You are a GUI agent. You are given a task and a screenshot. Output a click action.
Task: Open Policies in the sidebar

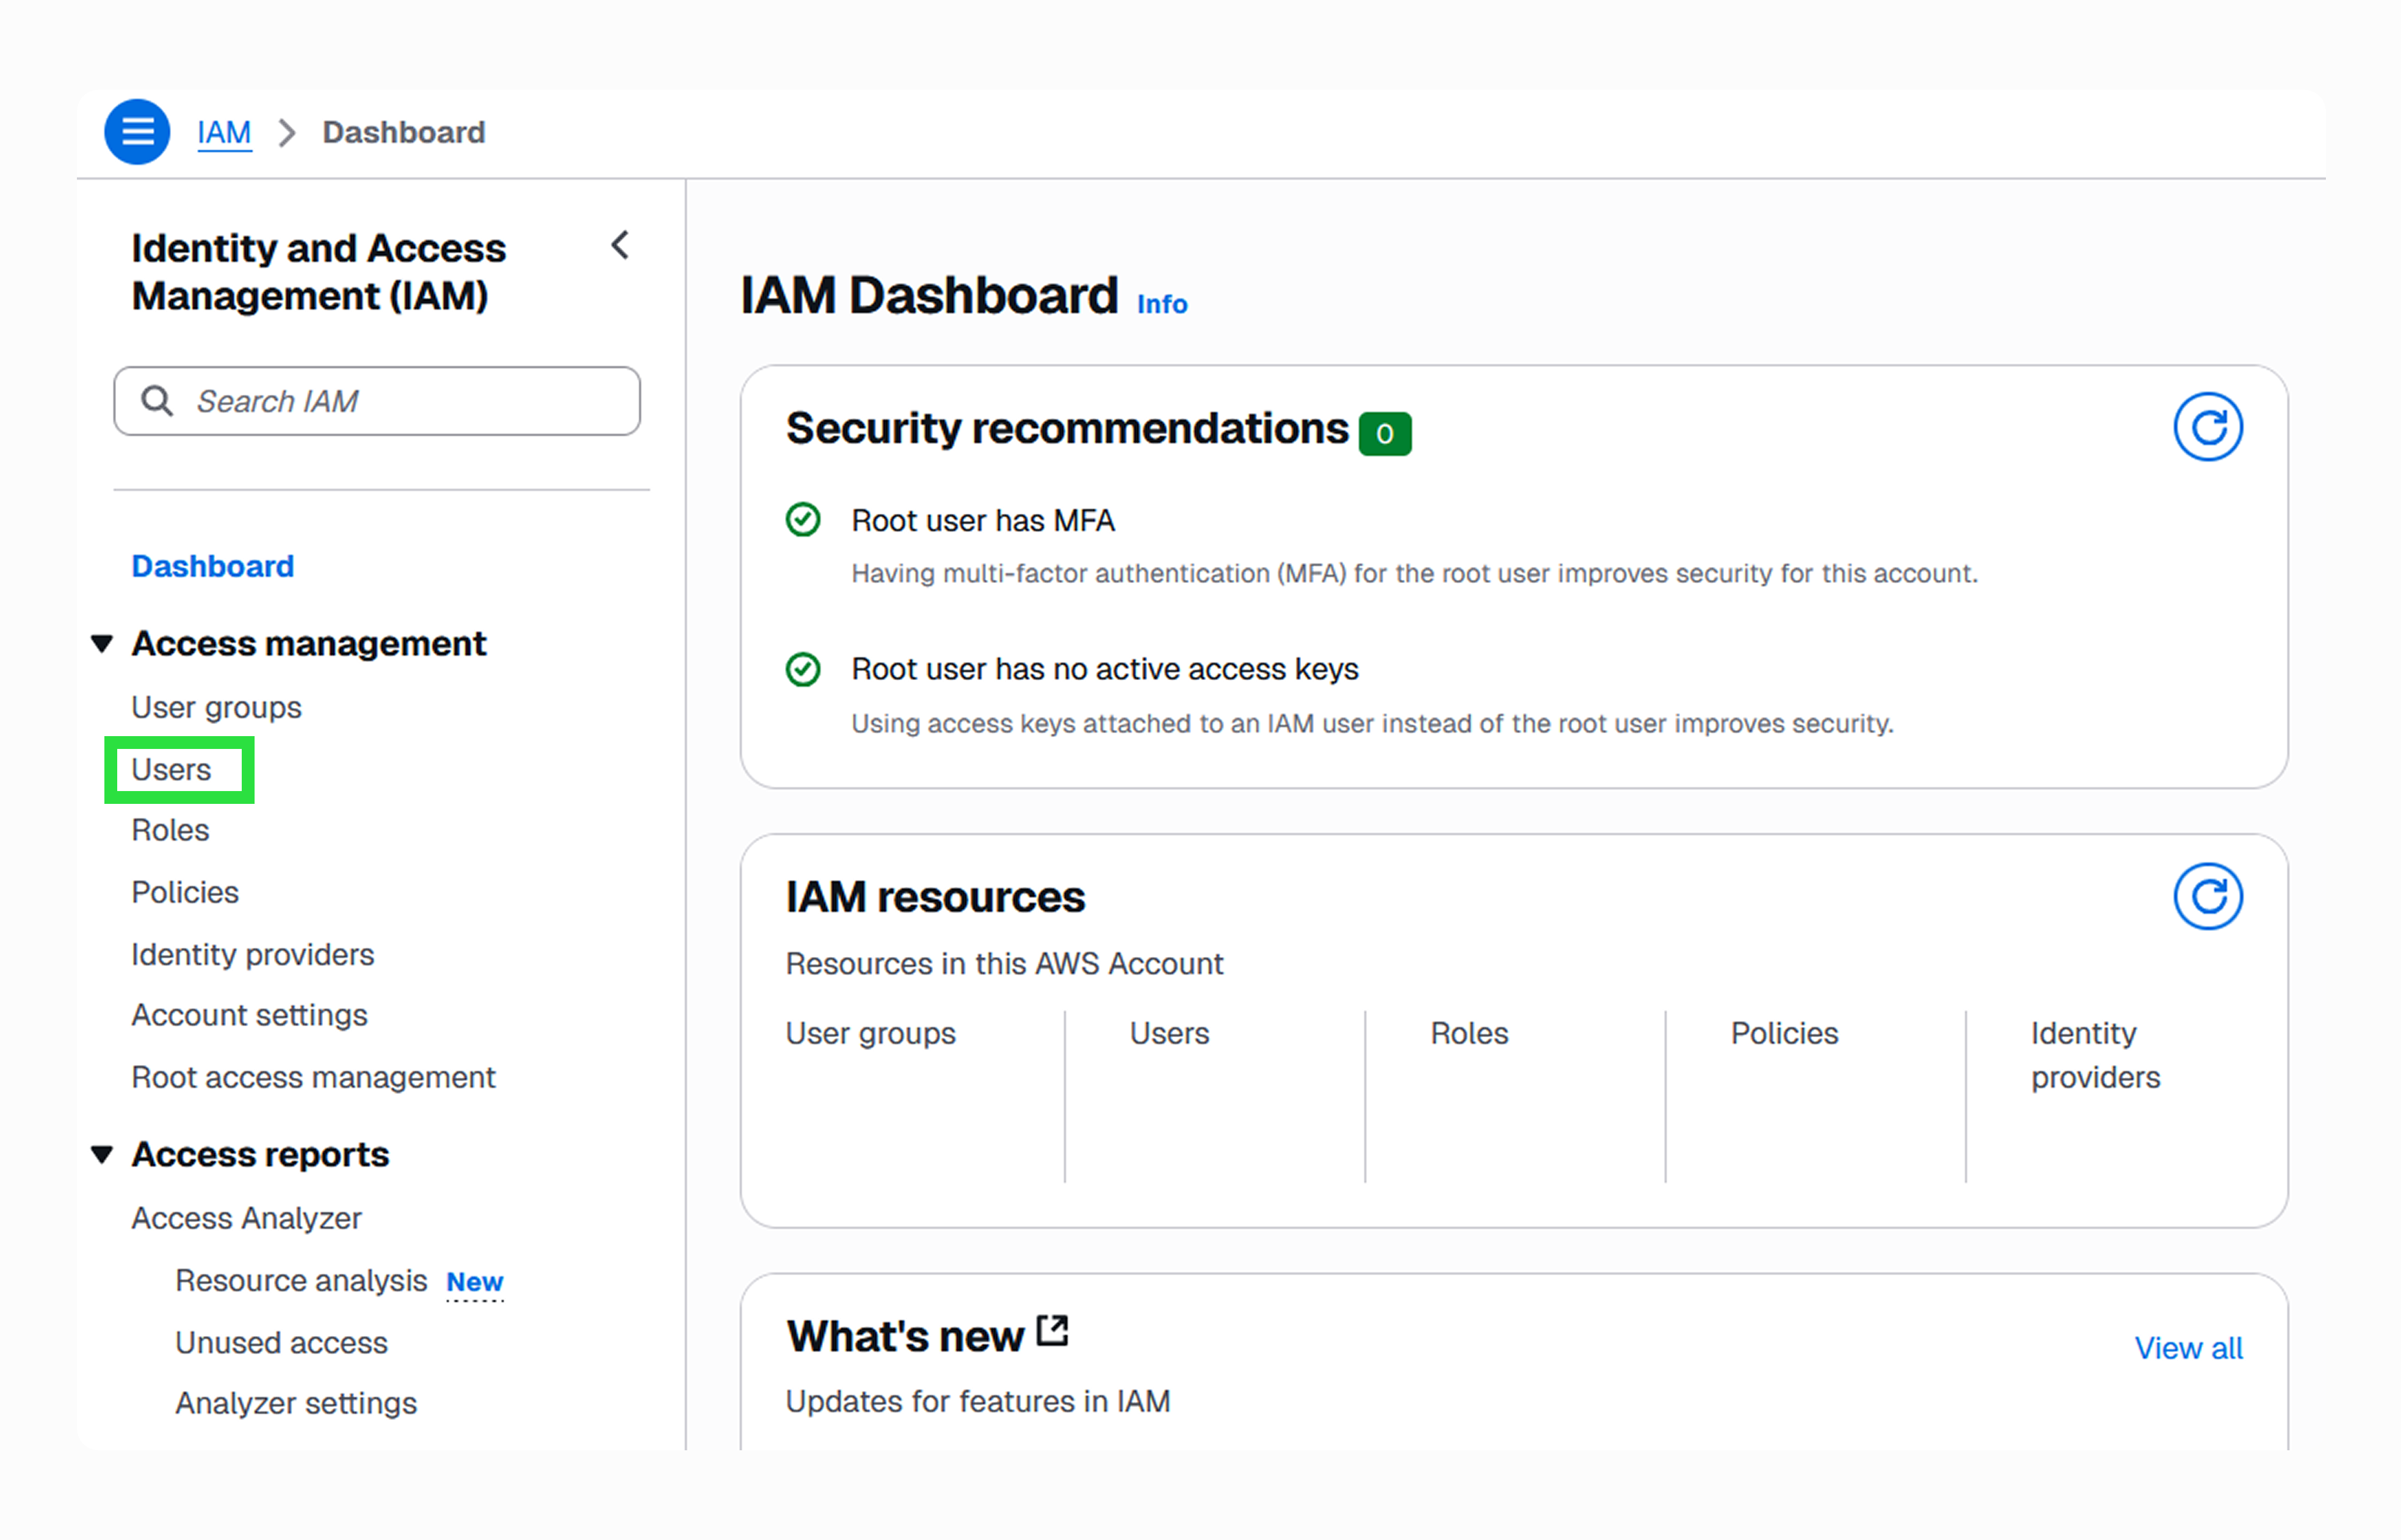click(185, 892)
